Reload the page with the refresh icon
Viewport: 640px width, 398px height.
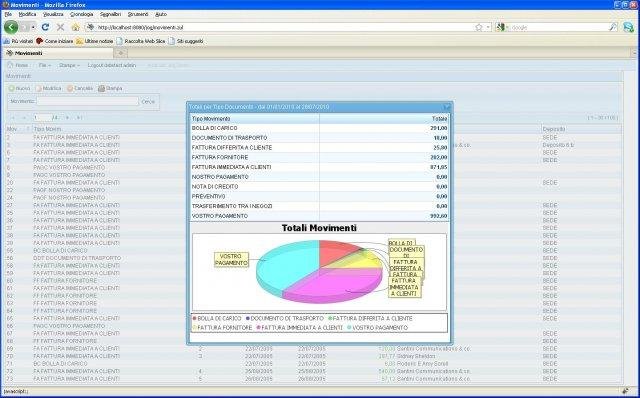pyautogui.click(x=45, y=27)
